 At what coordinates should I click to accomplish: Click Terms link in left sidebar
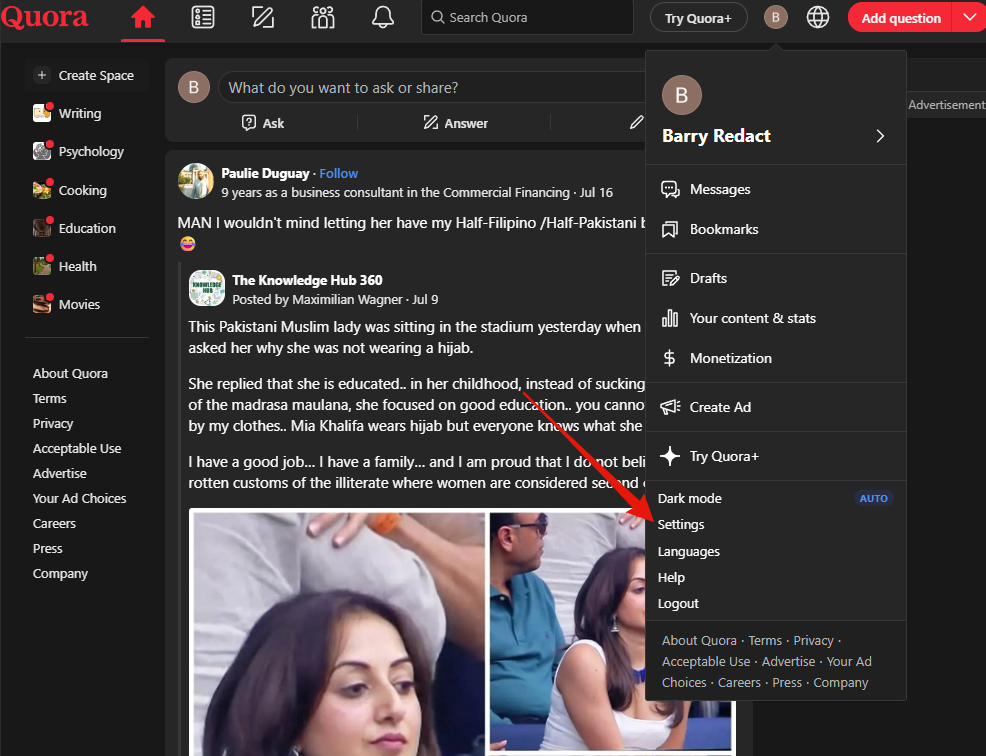[x=49, y=399]
